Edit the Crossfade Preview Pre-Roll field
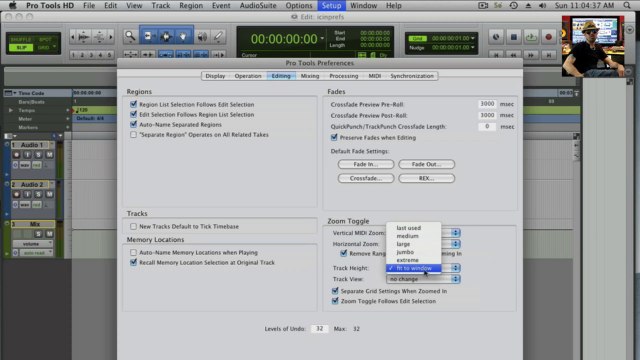Image resolution: width=640 pixels, height=360 pixels. click(x=487, y=104)
